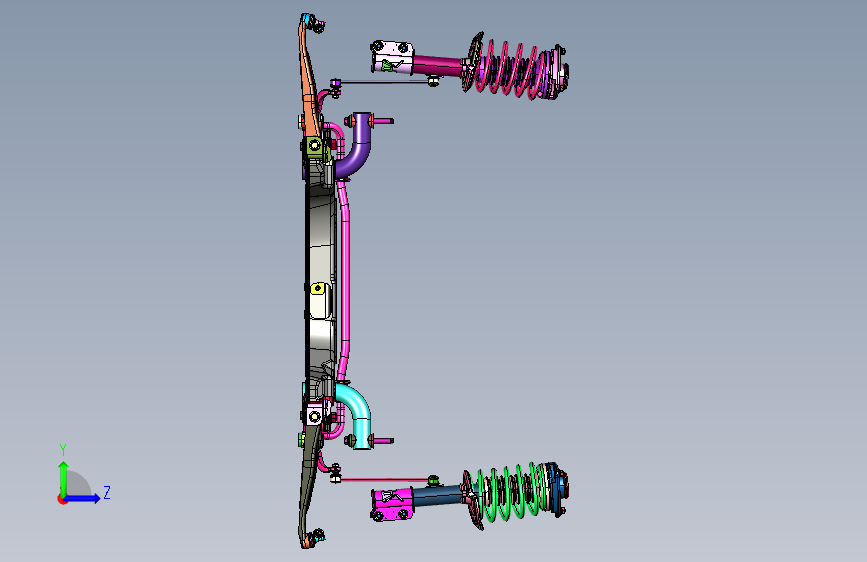The image size is (867, 562).
Task: Select the thin pink lower stabilizer link rod
Action: pos(385,479)
